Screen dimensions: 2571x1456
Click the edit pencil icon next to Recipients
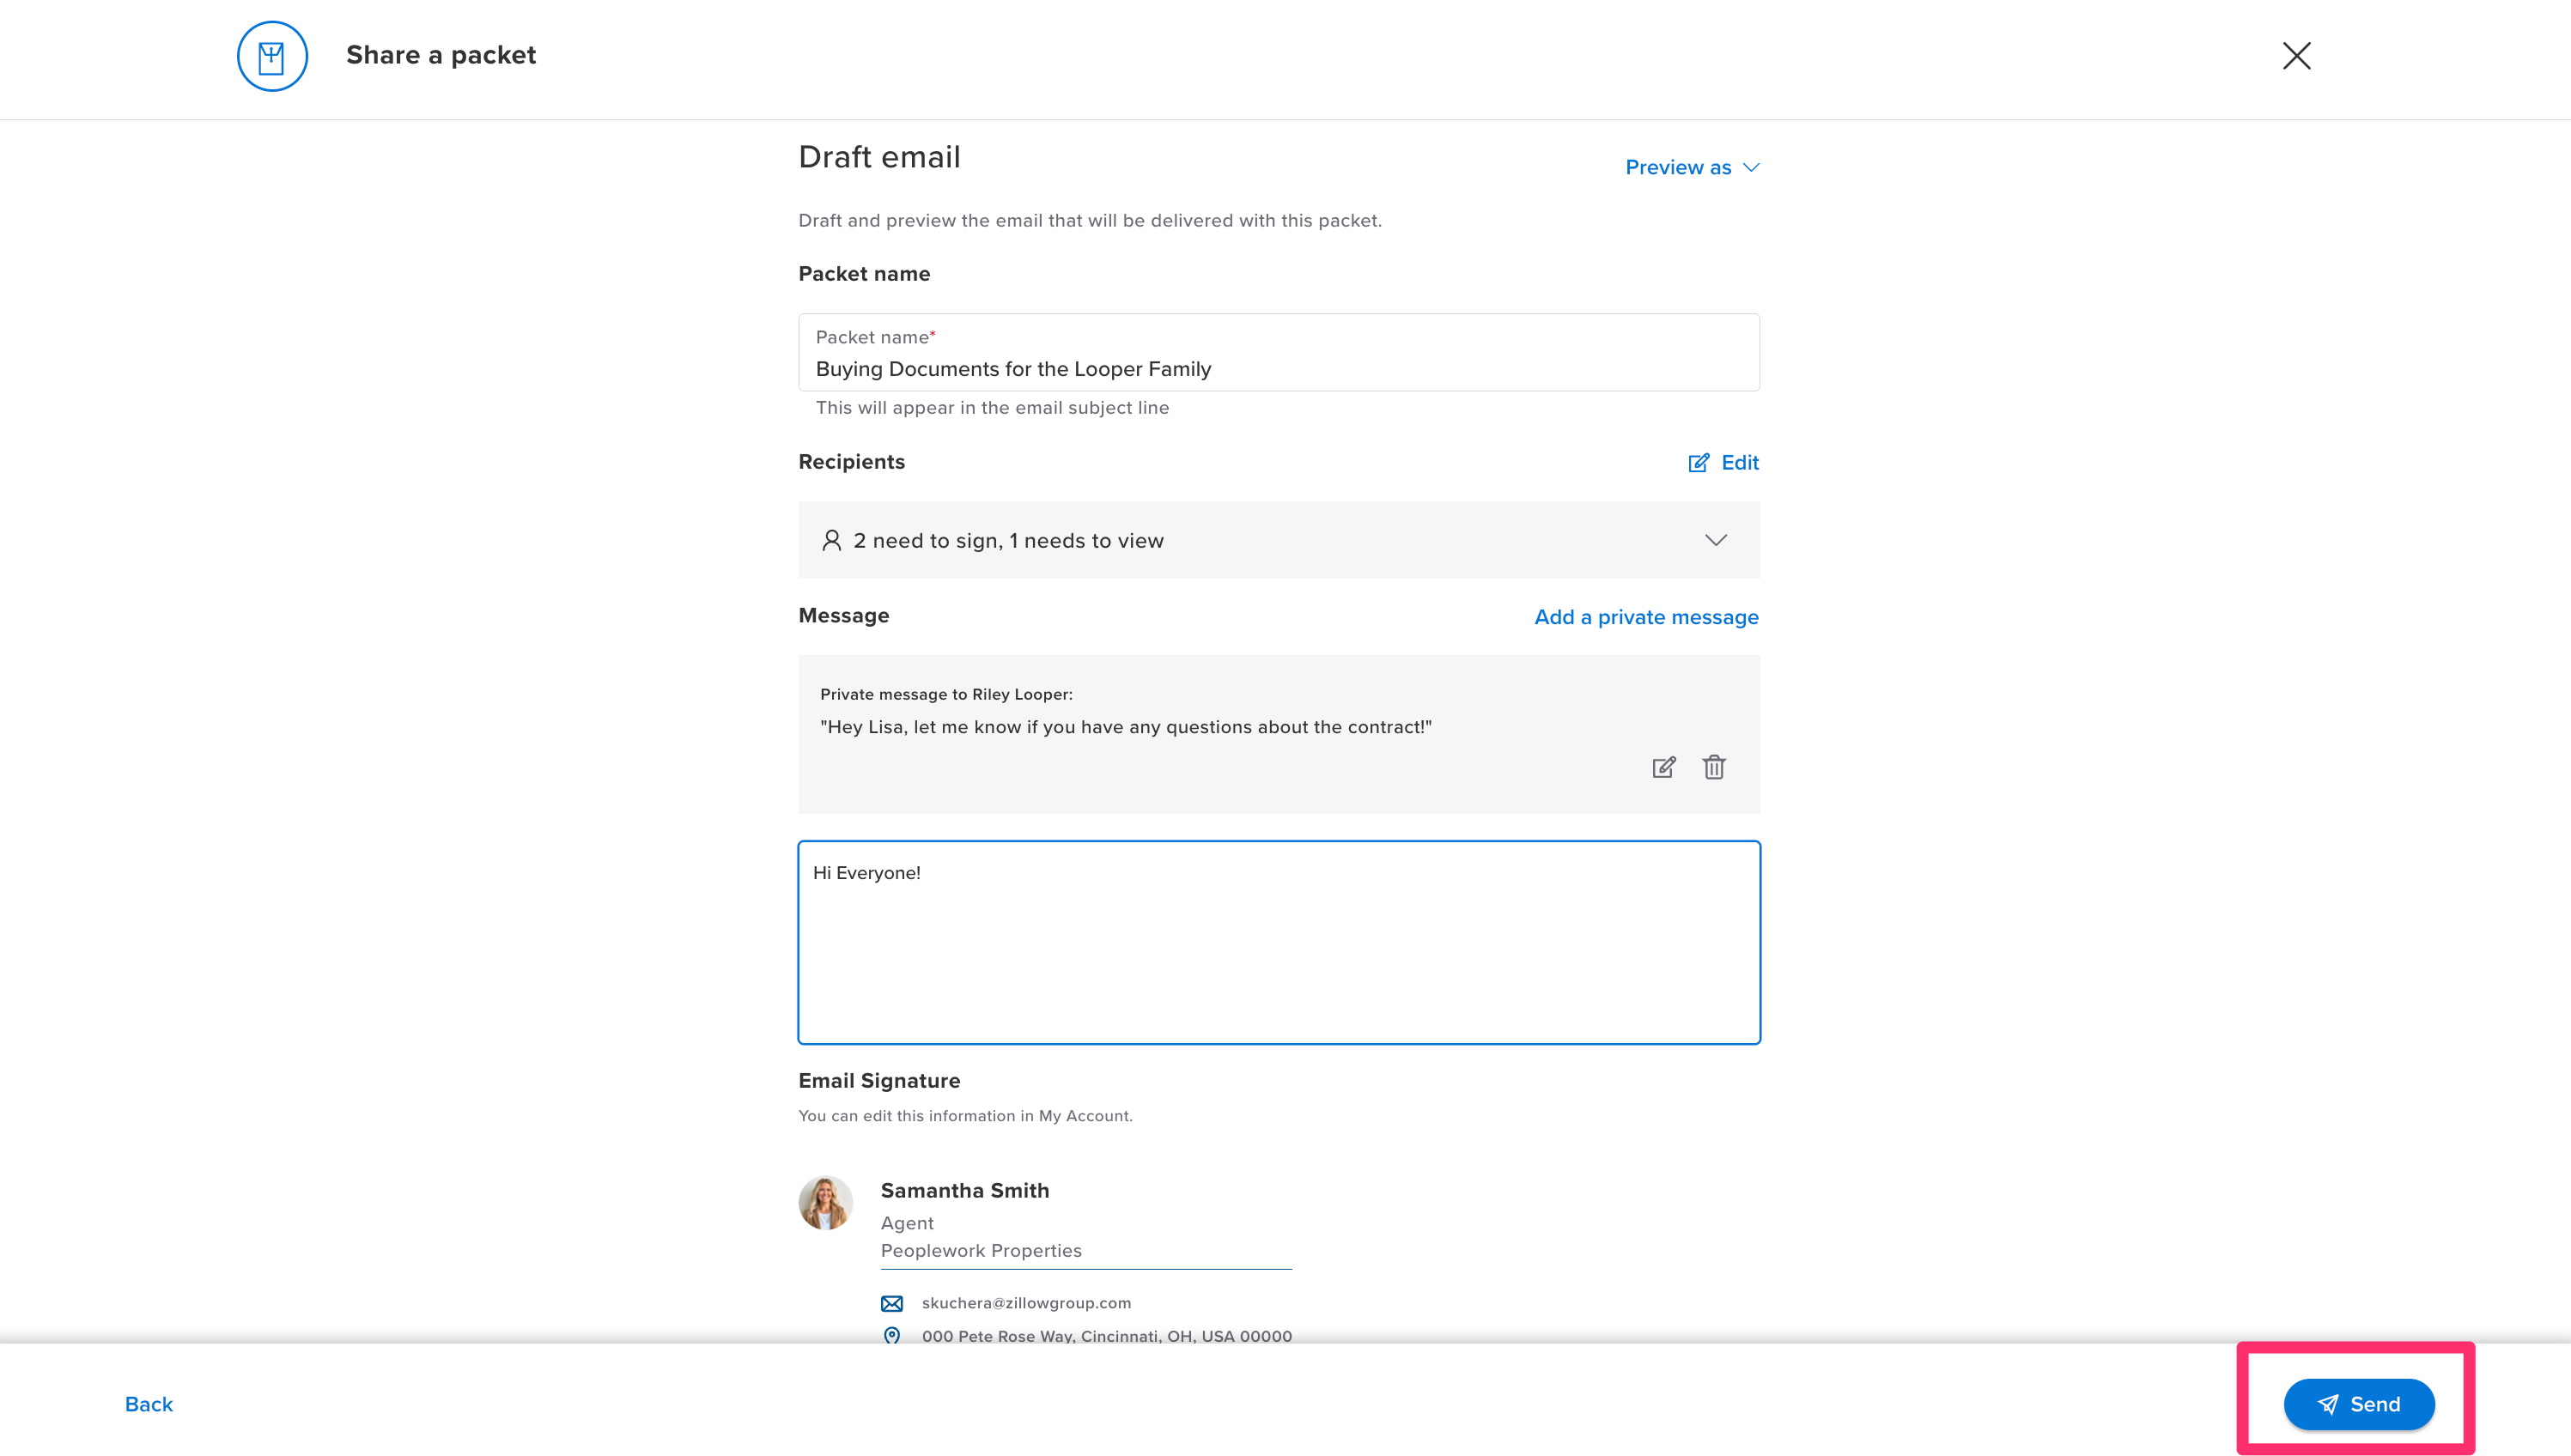tap(1698, 462)
